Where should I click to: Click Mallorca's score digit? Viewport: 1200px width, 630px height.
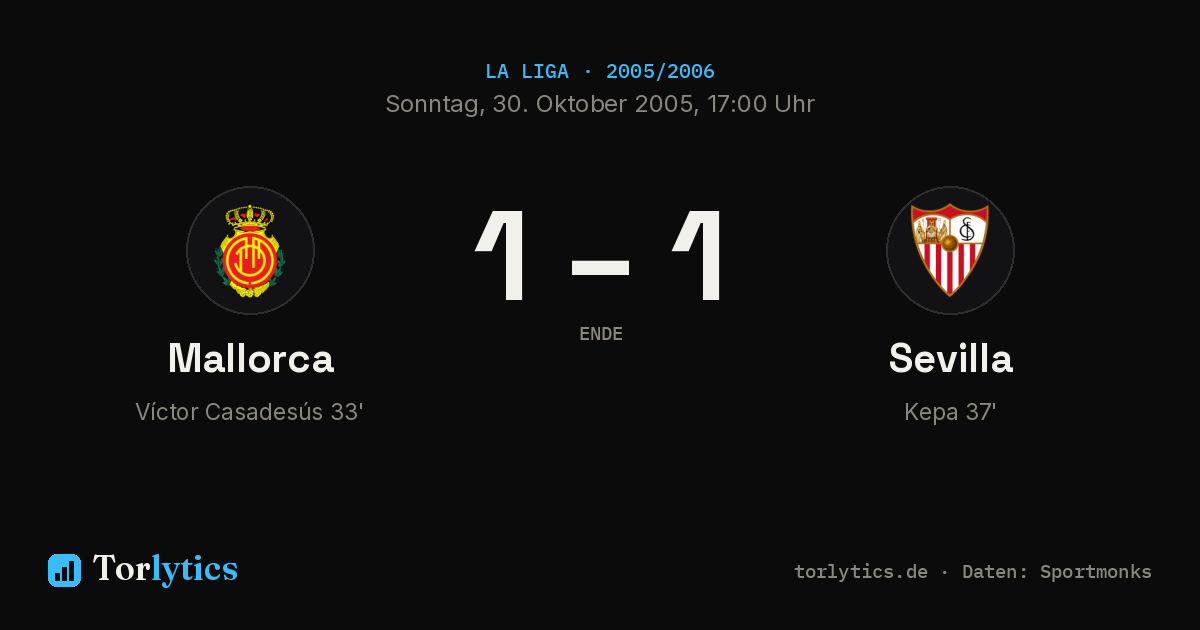tap(502, 255)
